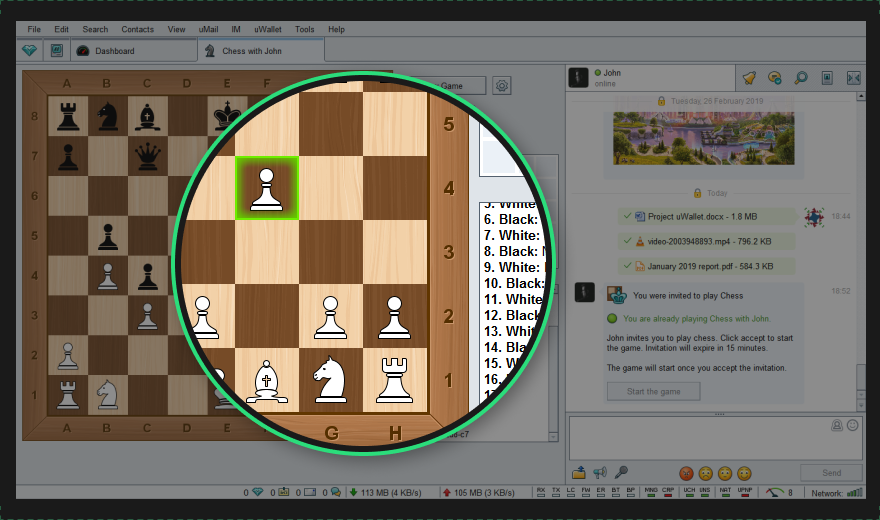Open the Edit menu
Screen dimensions: 880x520
tap(61, 29)
